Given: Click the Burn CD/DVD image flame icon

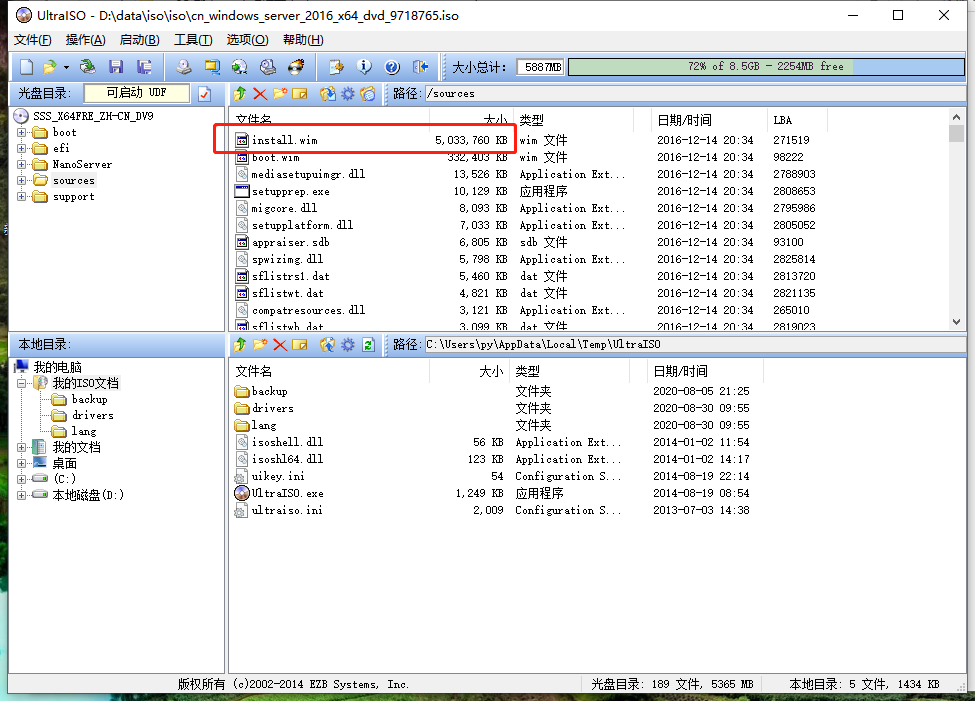Looking at the screenshot, I should pyautogui.click(x=296, y=67).
